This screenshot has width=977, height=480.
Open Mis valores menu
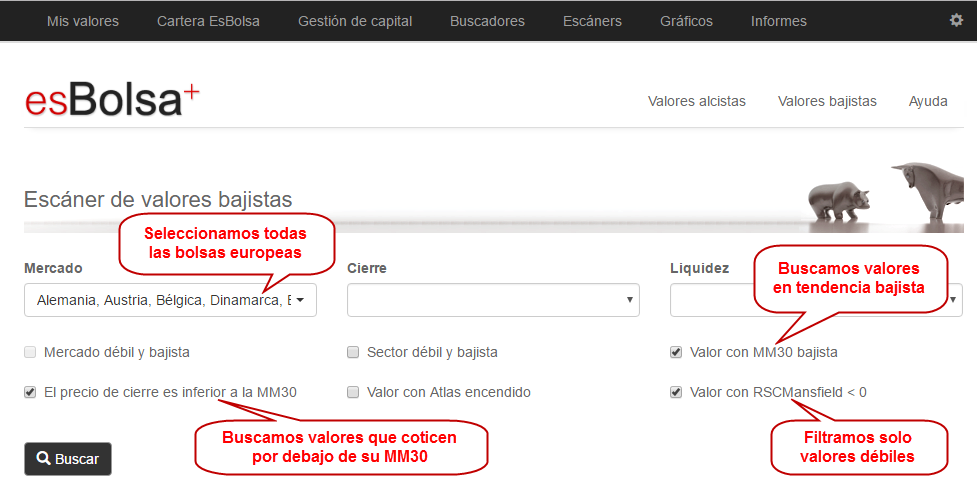83,21
